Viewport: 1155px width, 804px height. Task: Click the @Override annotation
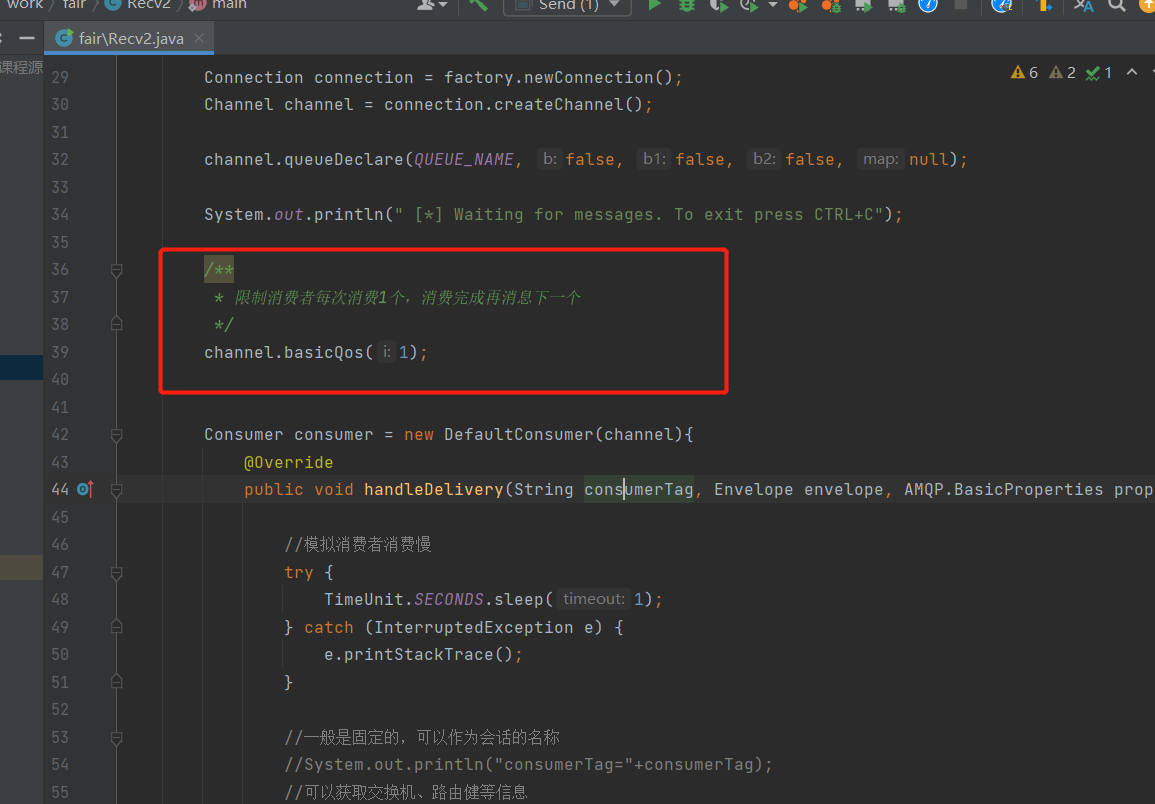point(289,462)
